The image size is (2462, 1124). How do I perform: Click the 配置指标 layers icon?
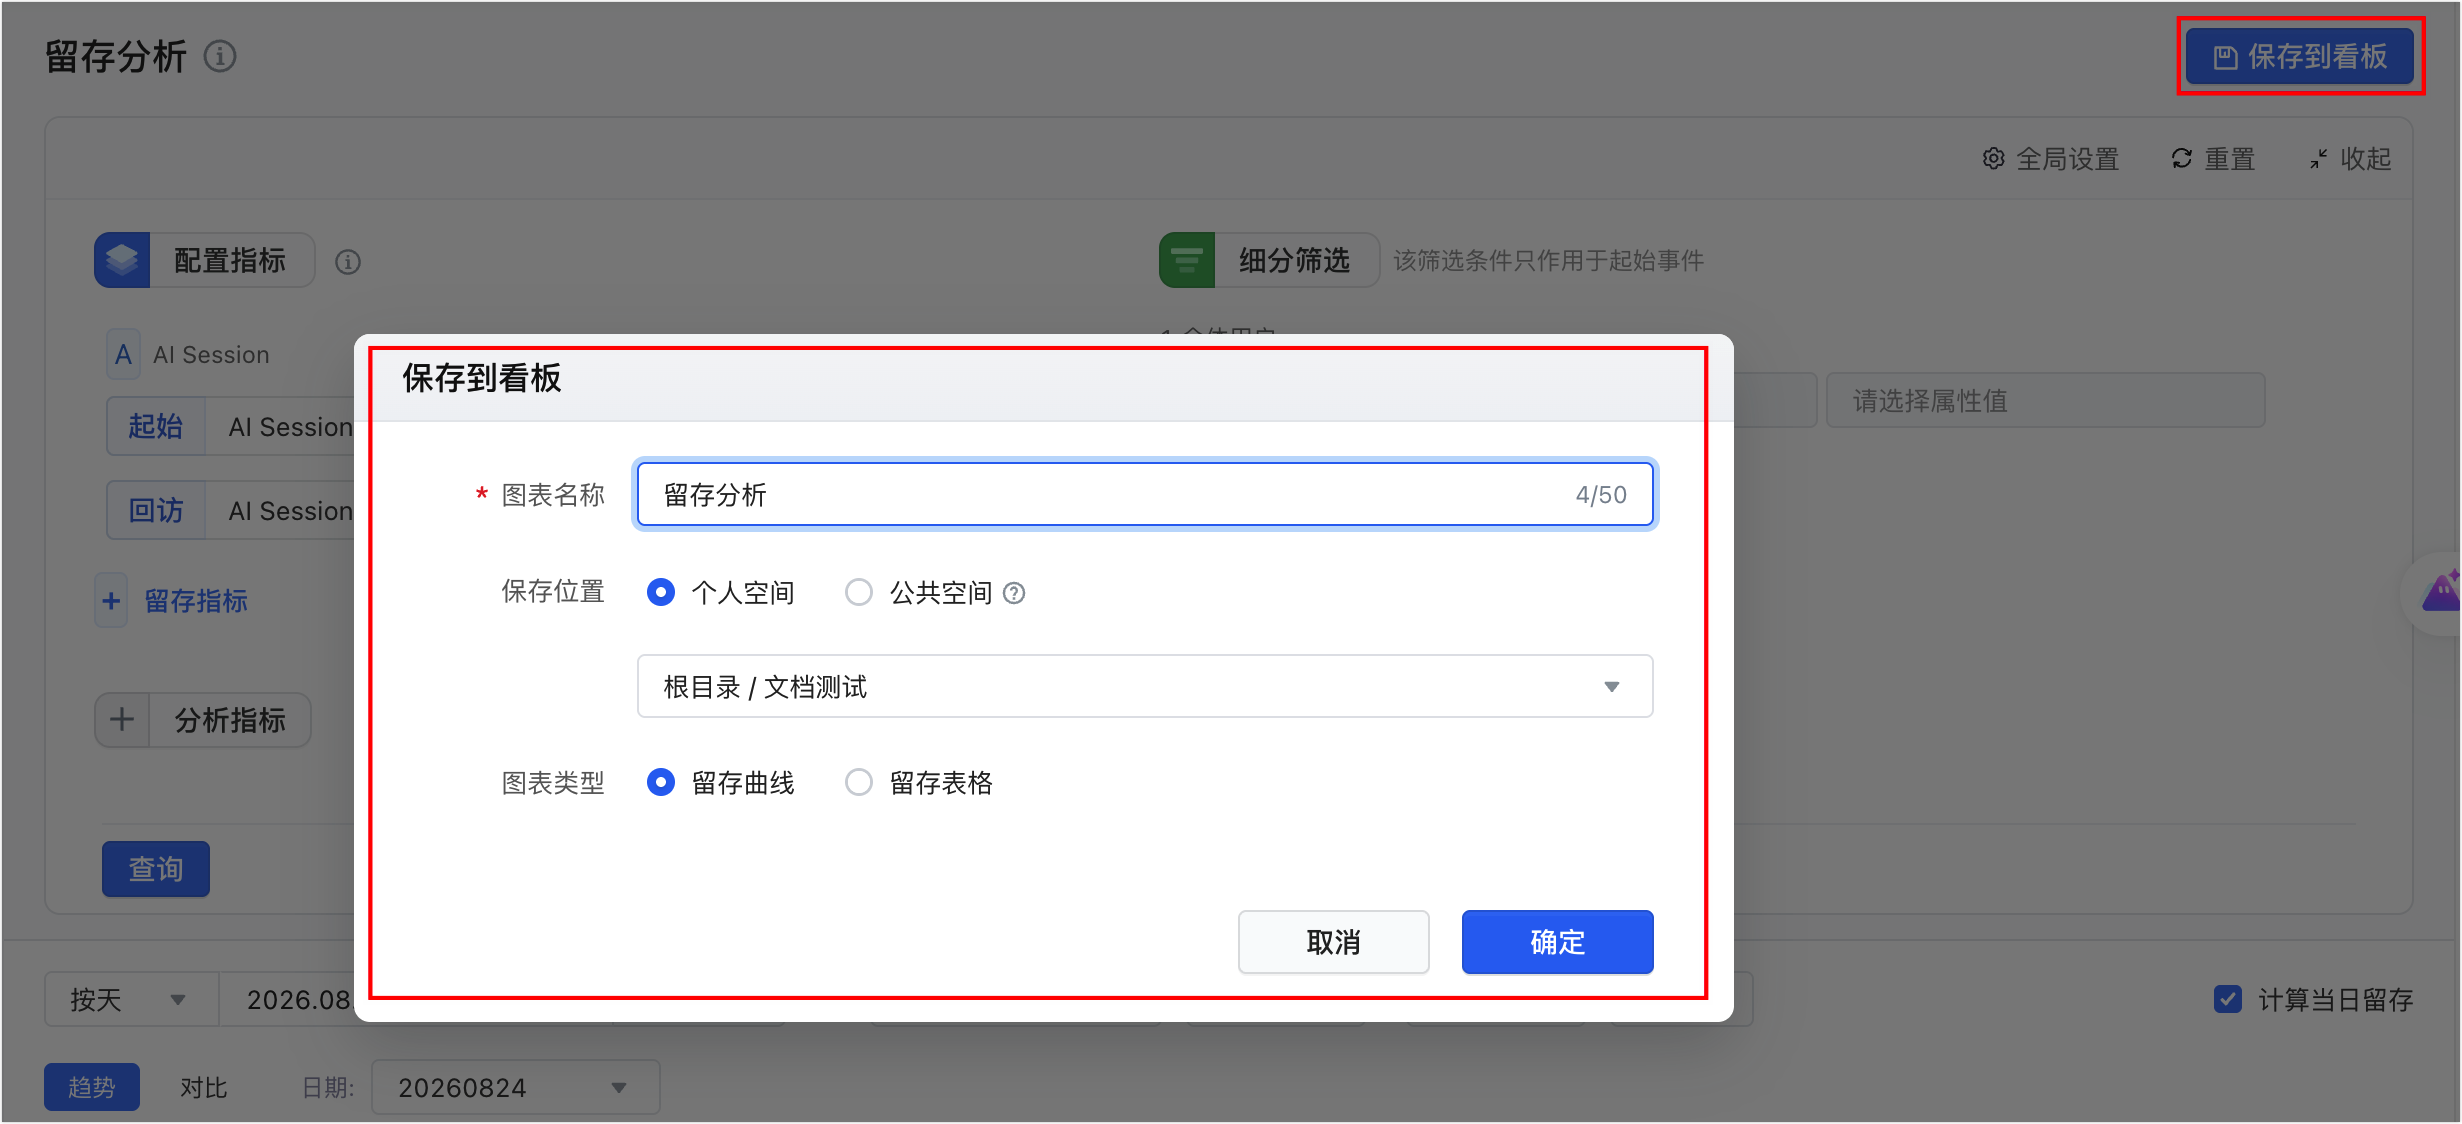click(x=122, y=261)
